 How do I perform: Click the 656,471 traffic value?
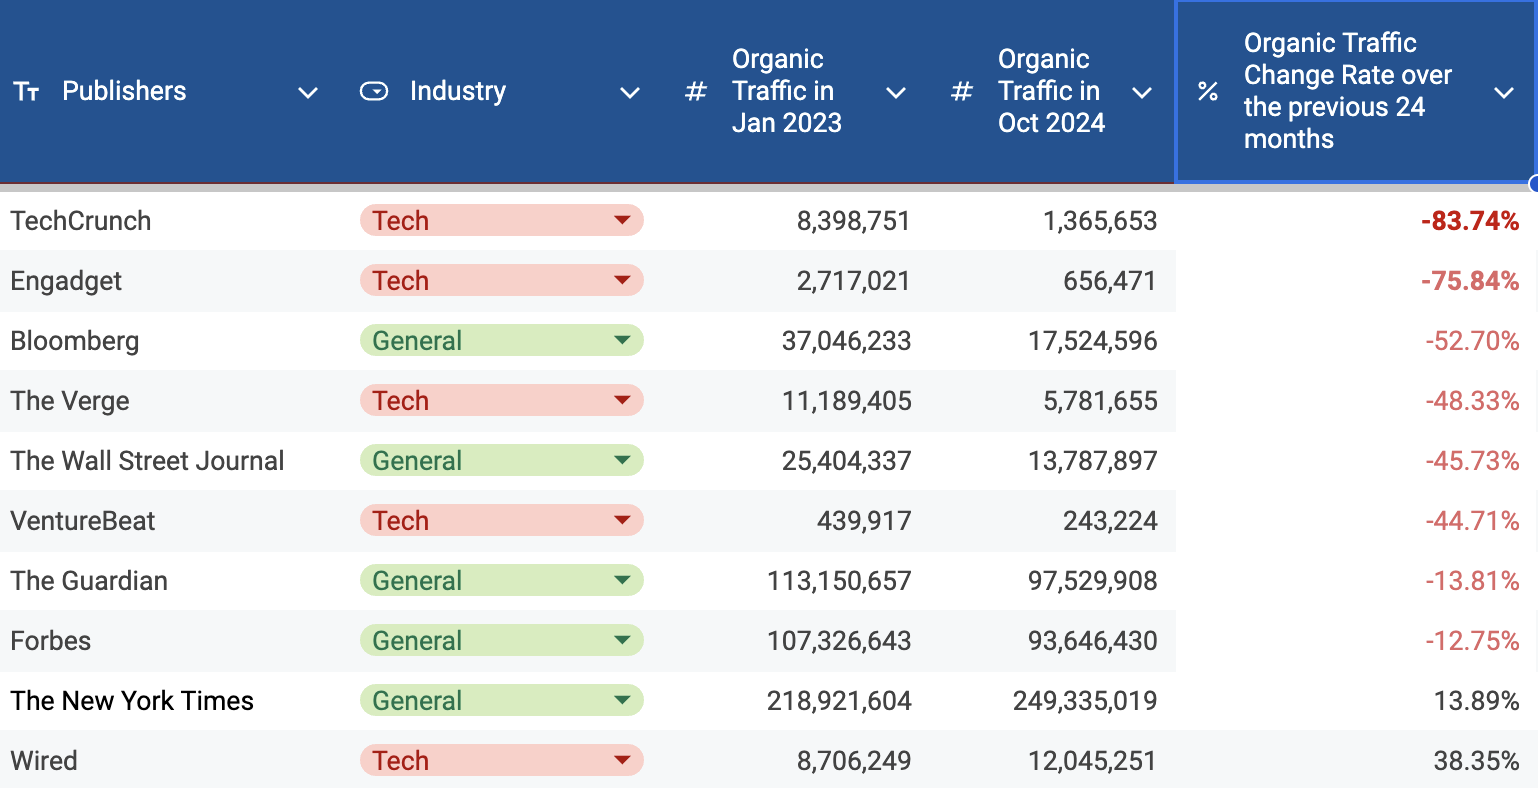(x=1110, y=281)
